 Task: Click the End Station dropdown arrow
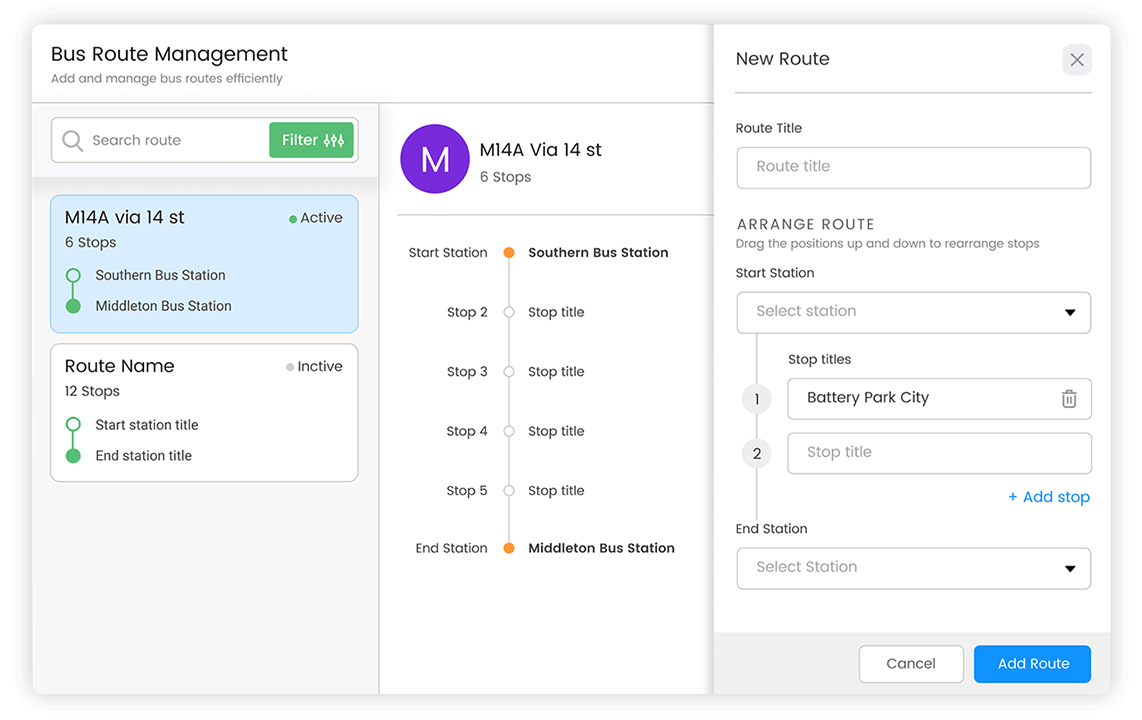pyautogui.click(x=1070, y=569)
